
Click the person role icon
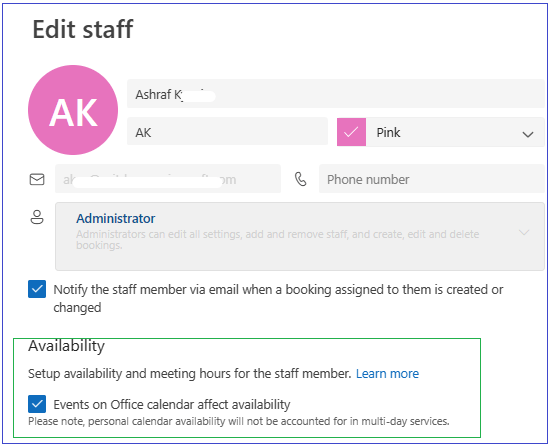(37, 217)
